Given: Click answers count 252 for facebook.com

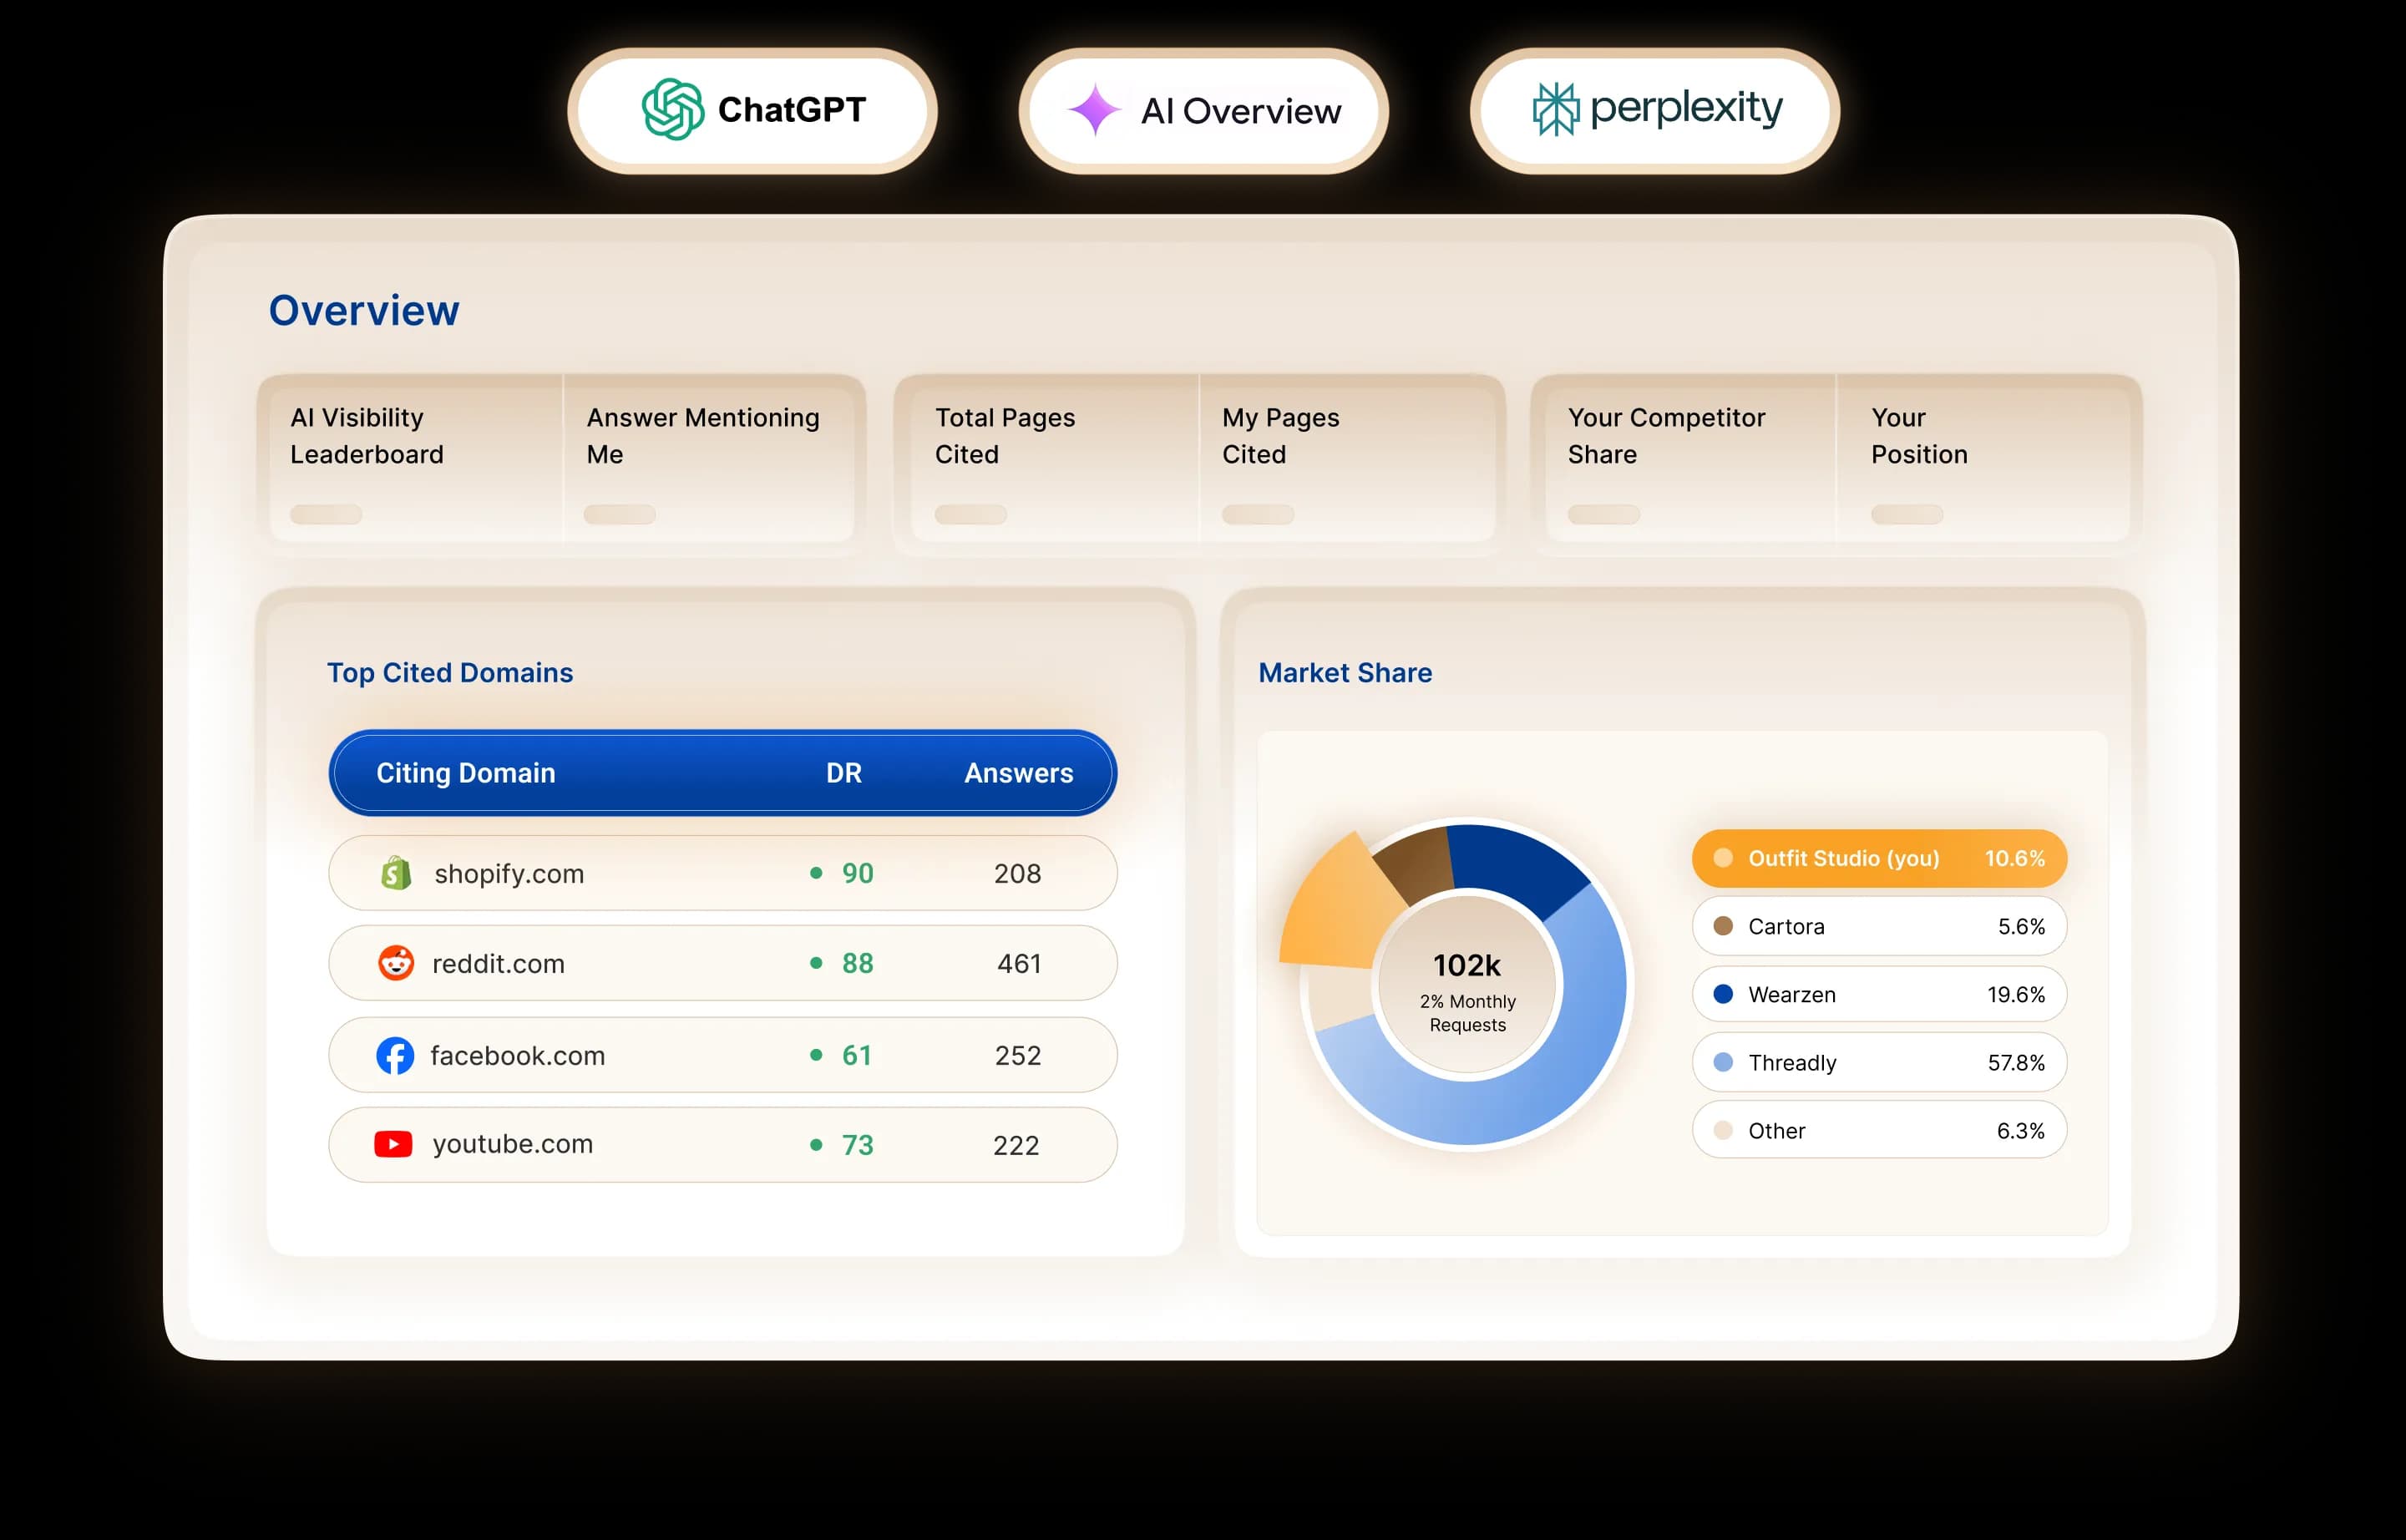Looking at the screenshot, I should [x=1018, y=1056].
